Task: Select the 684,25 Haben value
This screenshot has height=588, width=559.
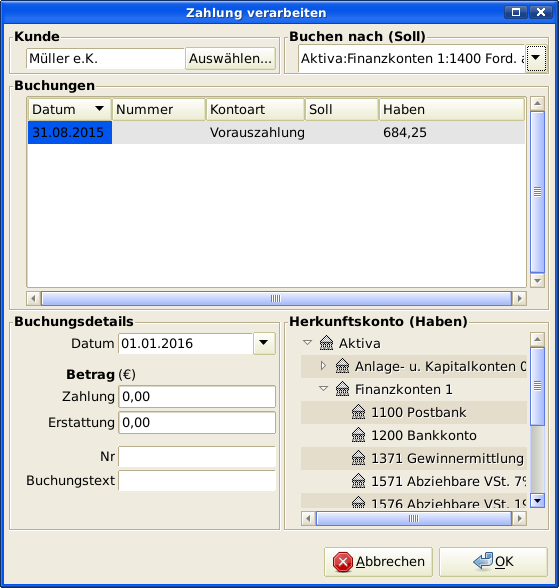Action: (x=405, y=132)
